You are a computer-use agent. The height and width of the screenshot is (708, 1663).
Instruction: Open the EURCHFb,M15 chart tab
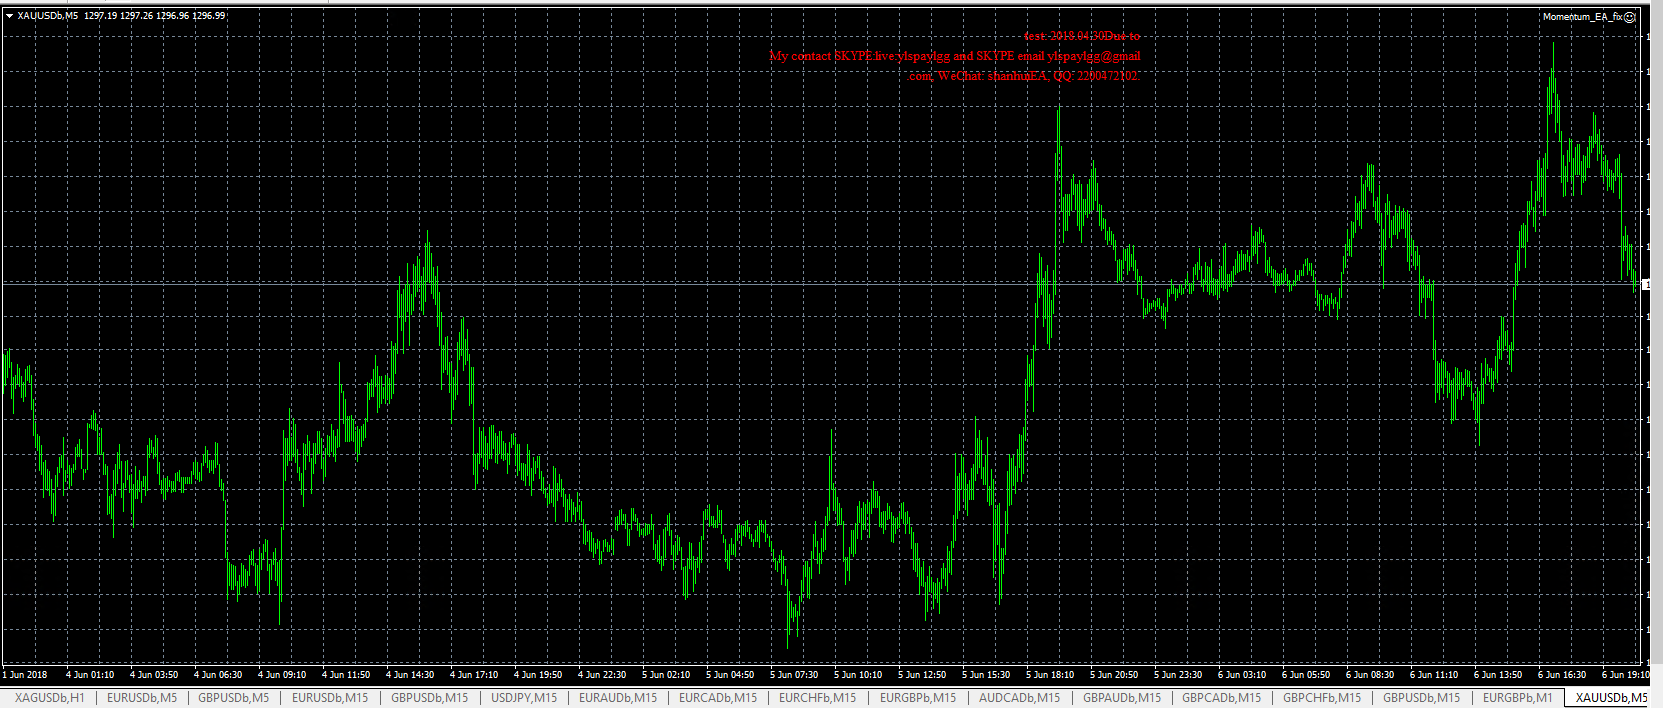click(x=817, y=698)
